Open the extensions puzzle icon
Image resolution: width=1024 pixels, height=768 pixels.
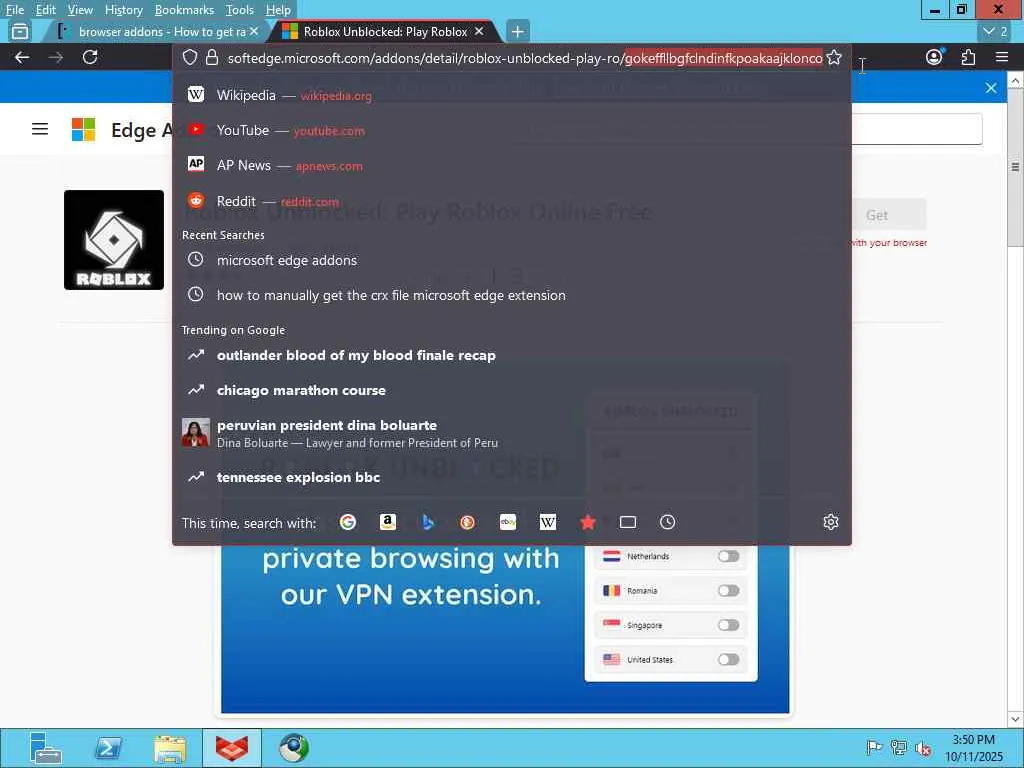tap(968, 57)
